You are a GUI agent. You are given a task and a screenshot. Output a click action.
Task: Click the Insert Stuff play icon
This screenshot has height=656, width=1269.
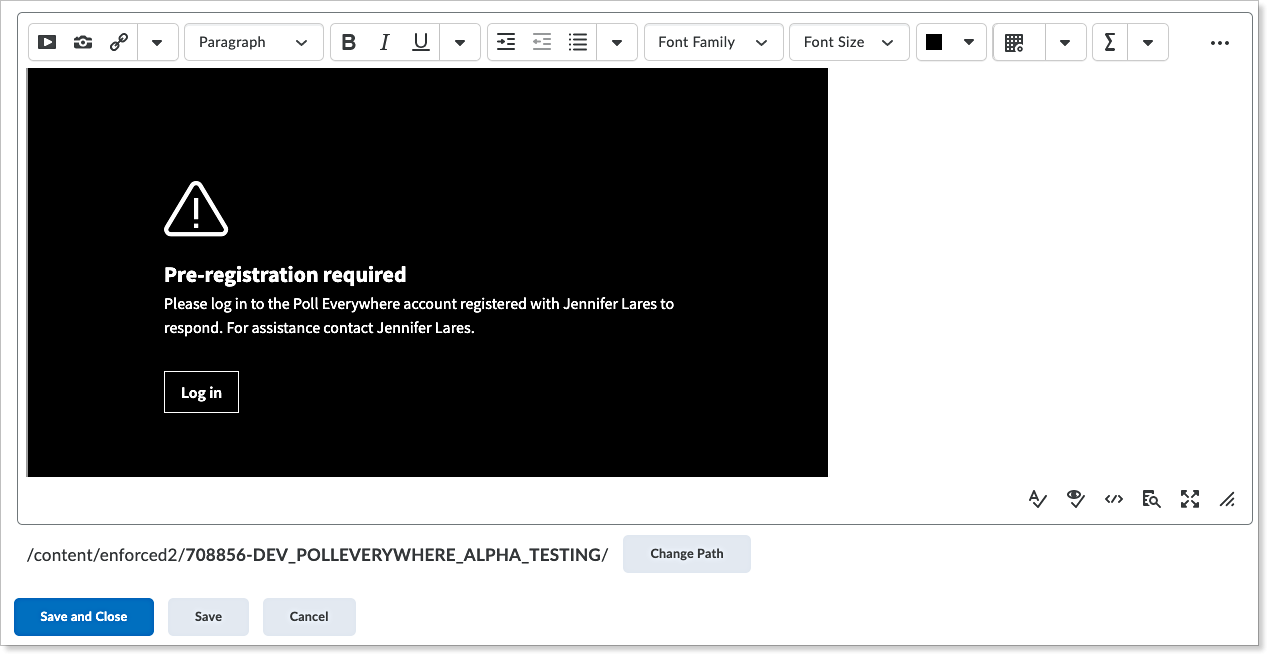[47, 42]
